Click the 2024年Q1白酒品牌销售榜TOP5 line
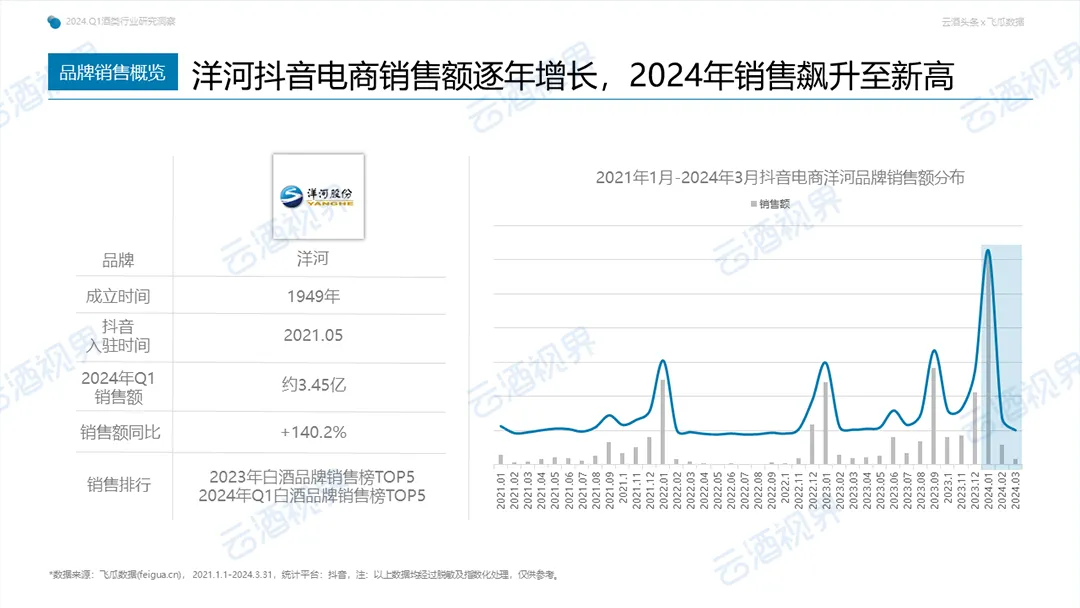This screenshot has height=608, width=1080. pos(312,496)
